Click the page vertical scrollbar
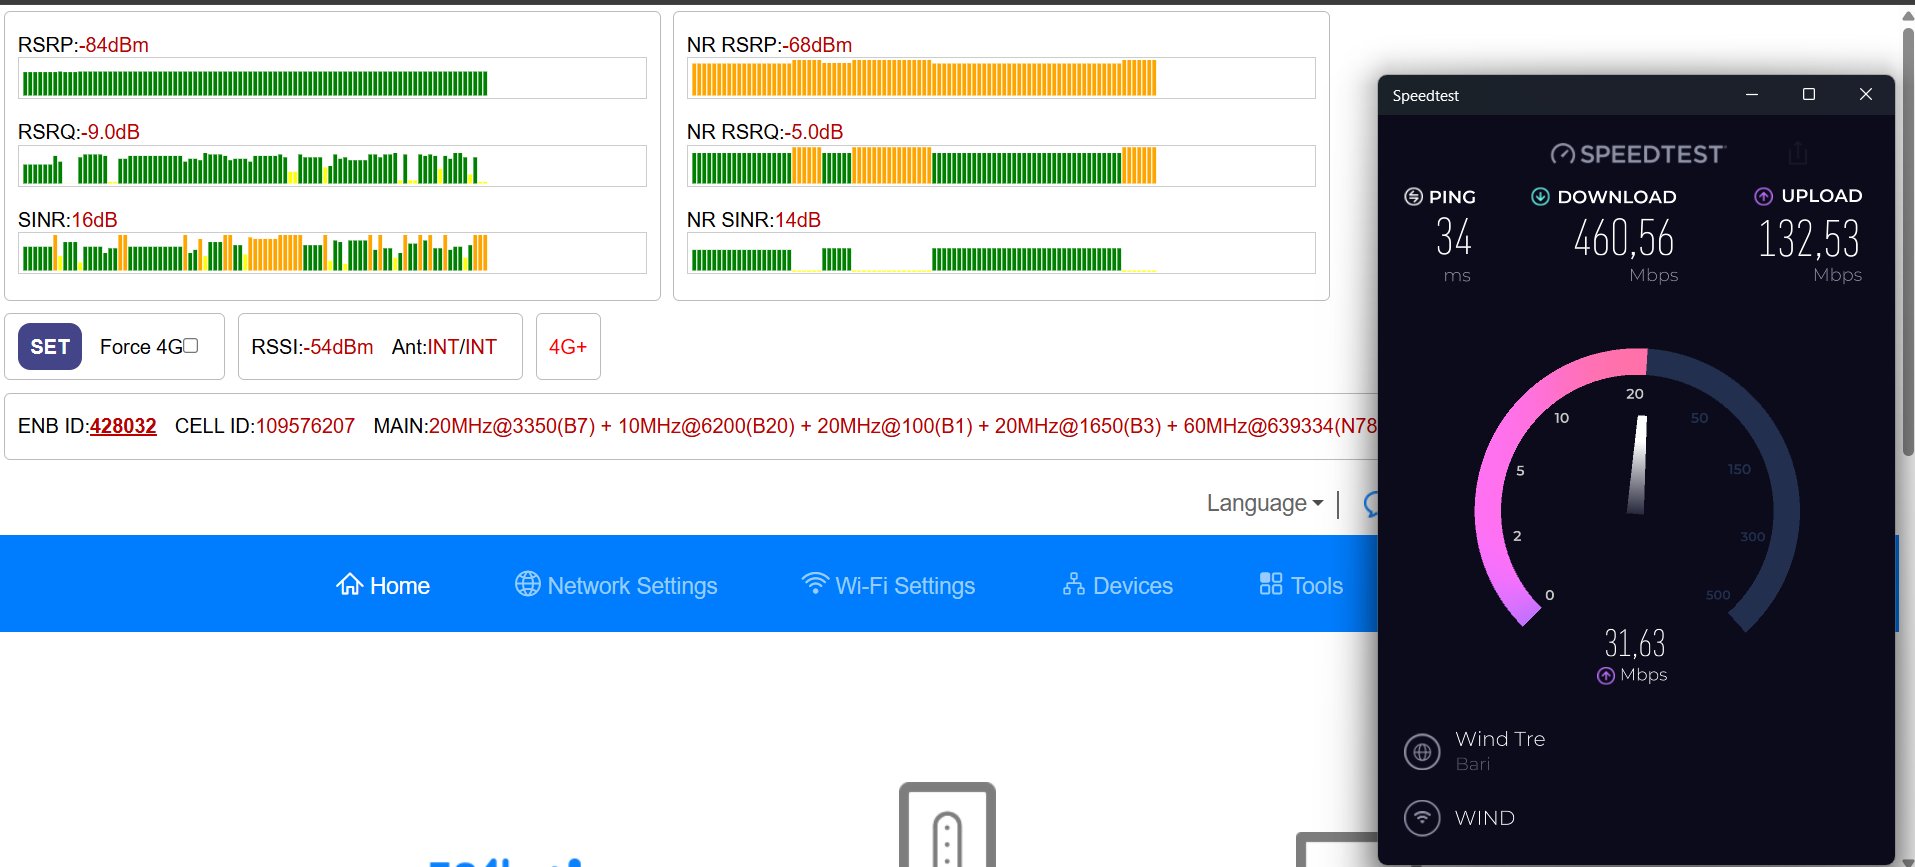 (x=1907, y=240)
